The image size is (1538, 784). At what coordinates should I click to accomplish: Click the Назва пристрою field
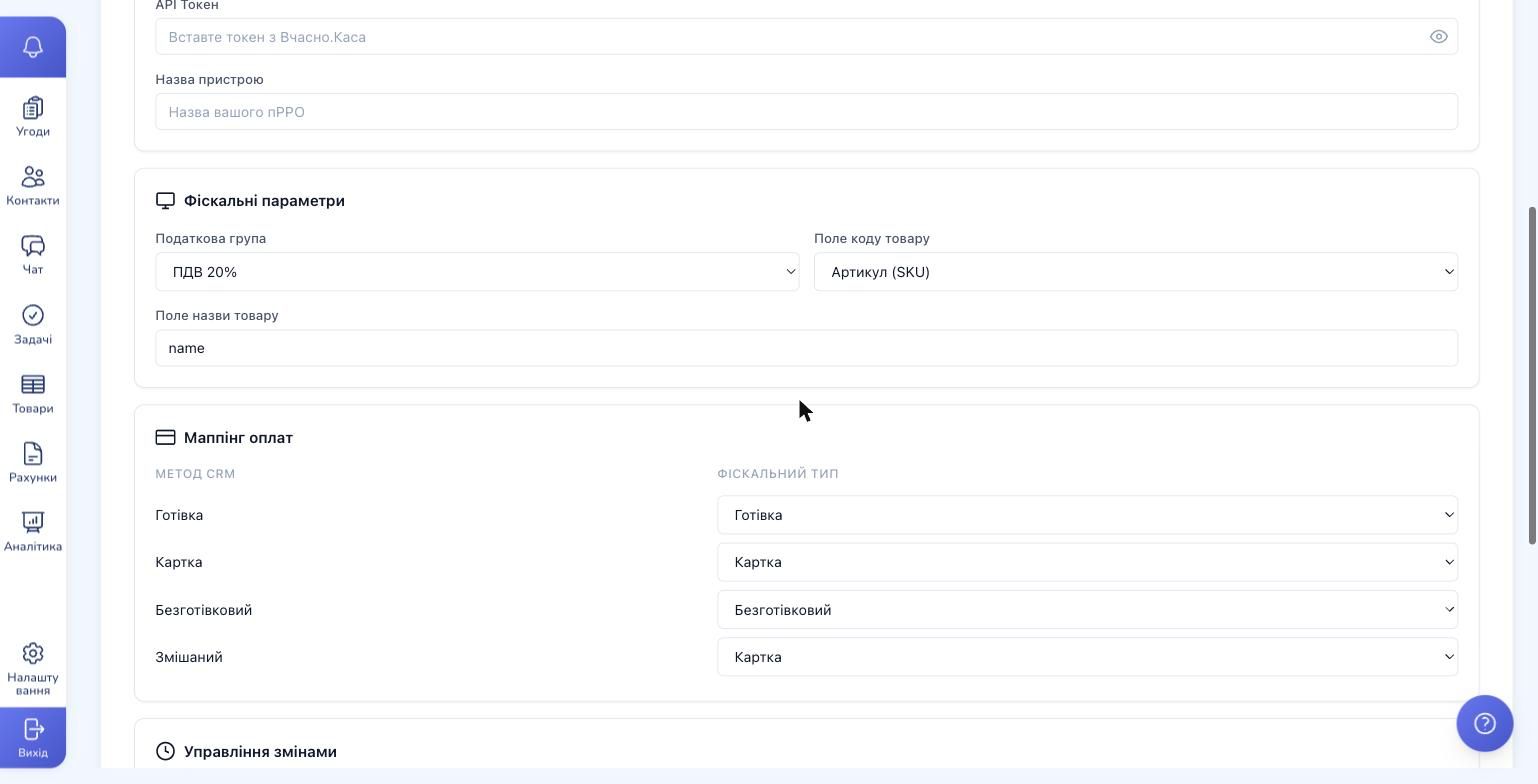(x=806, y=112)
